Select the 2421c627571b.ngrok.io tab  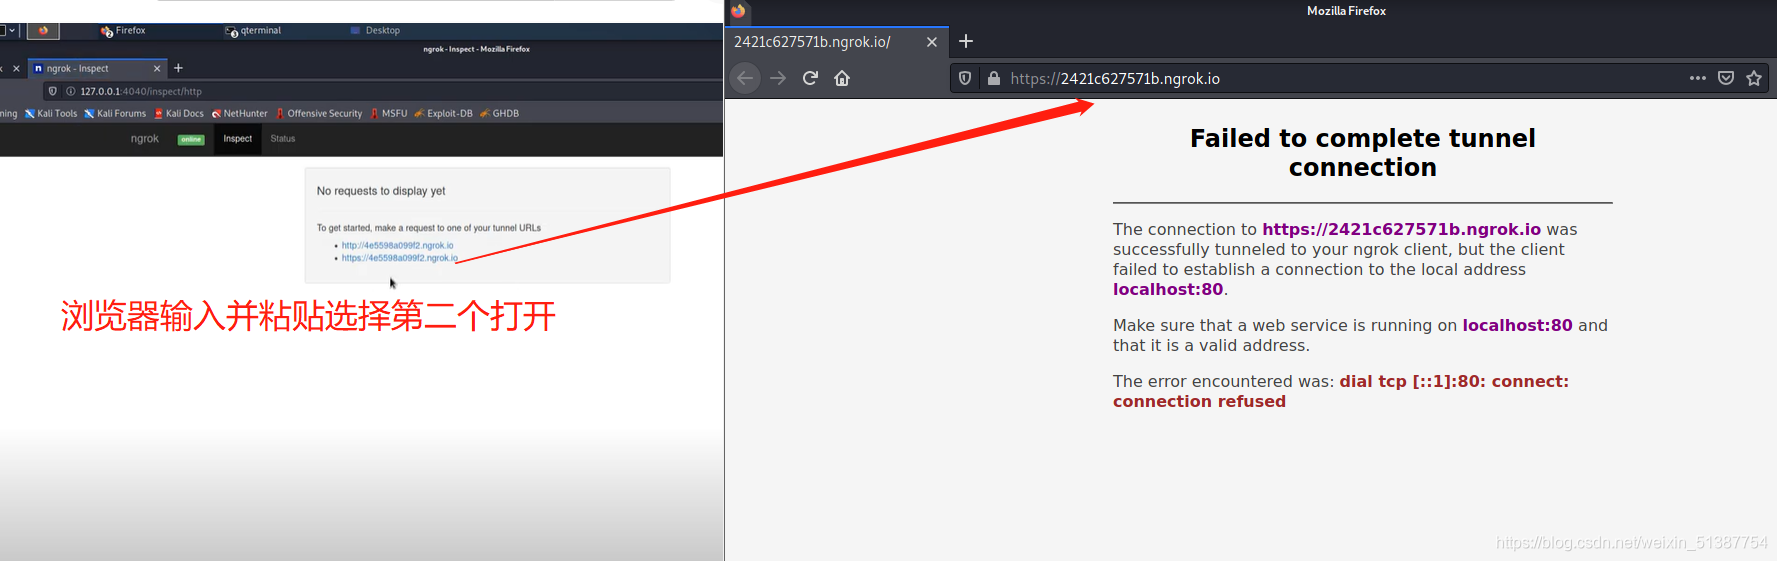[837, 42]
